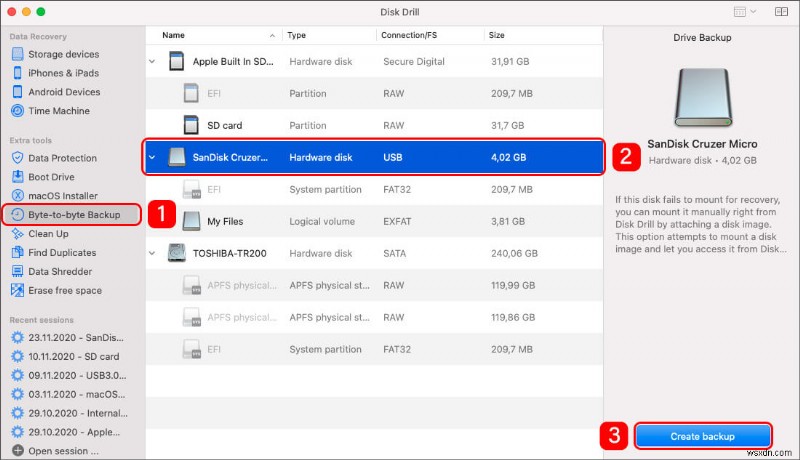Click the Storage devices drive icon

click(17, 54)
